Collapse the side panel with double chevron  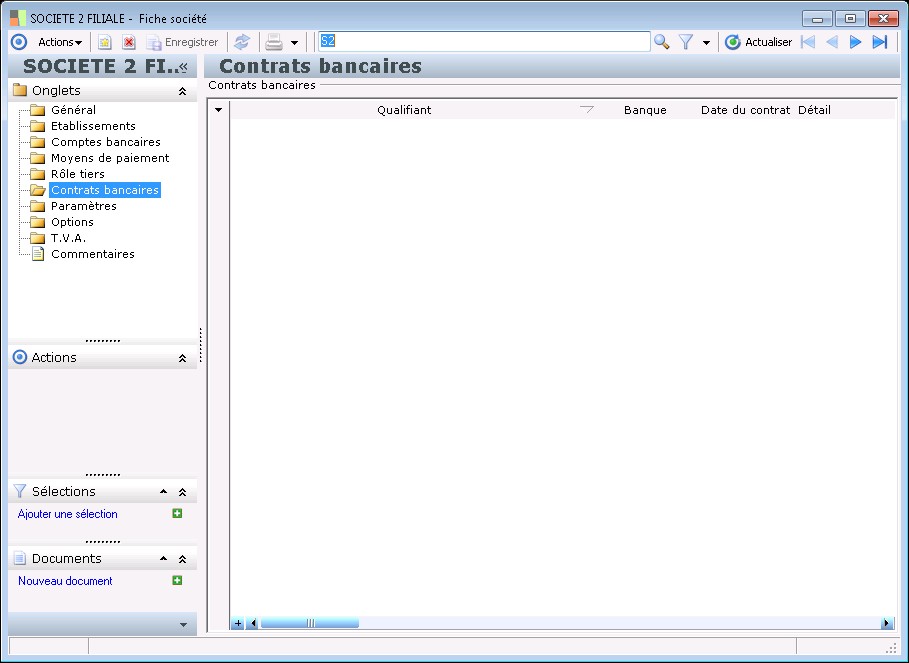(183, 67)
